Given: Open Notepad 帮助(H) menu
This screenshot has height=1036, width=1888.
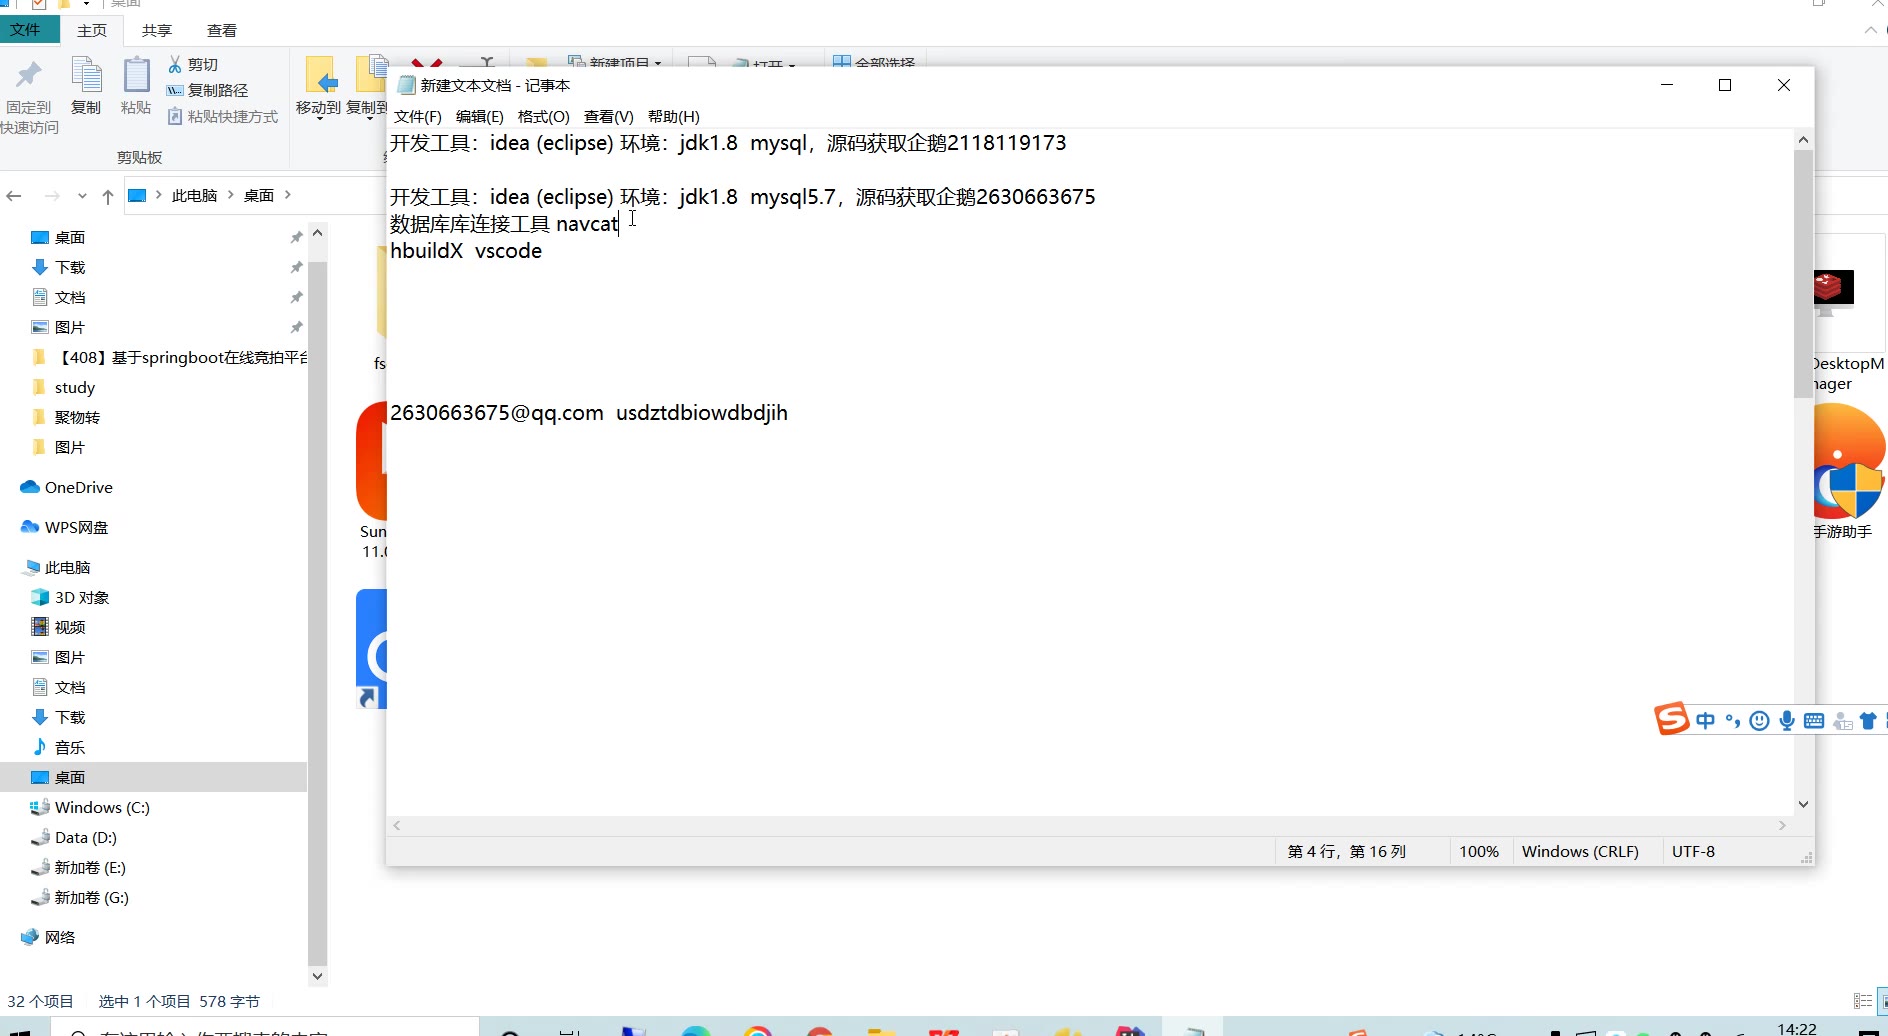Looking at the screenshot, I should point(673,116).
